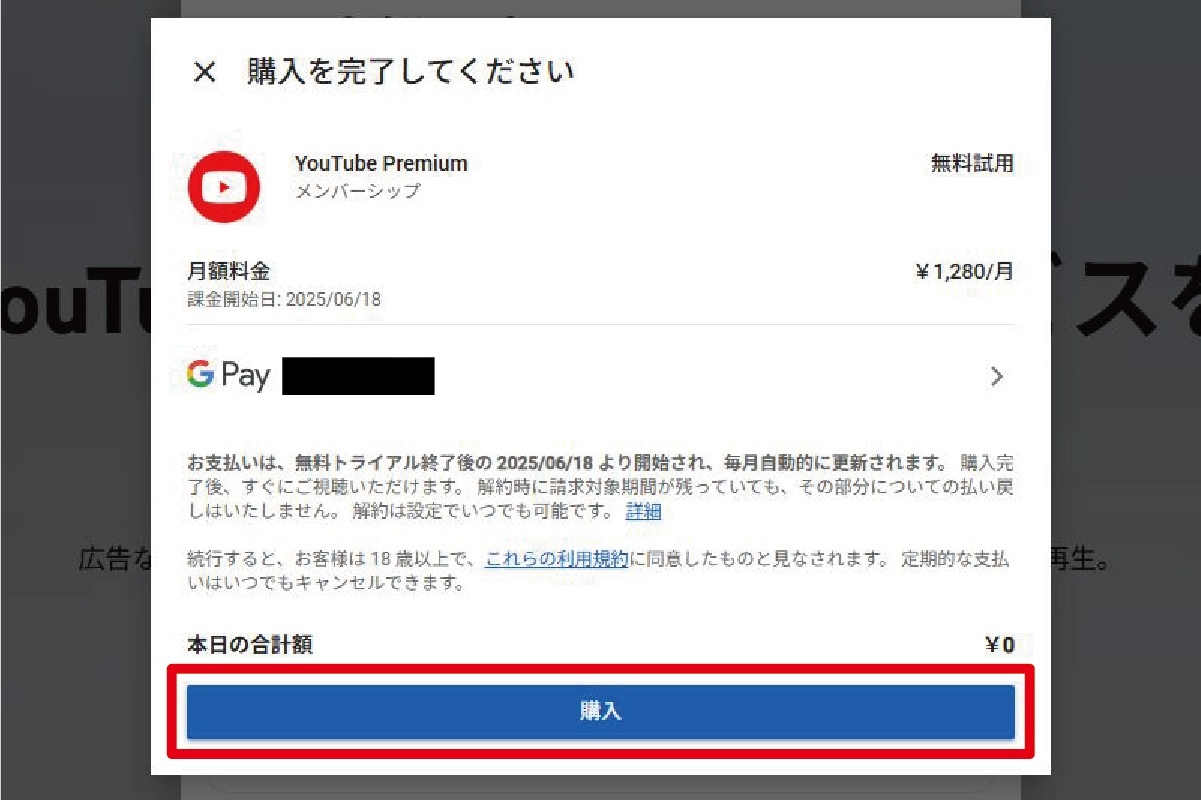Image resolution: width=1201 pixels, height=800 pixels.
Task: Click the 課金開始日 billing start date line
Action: 284,299
